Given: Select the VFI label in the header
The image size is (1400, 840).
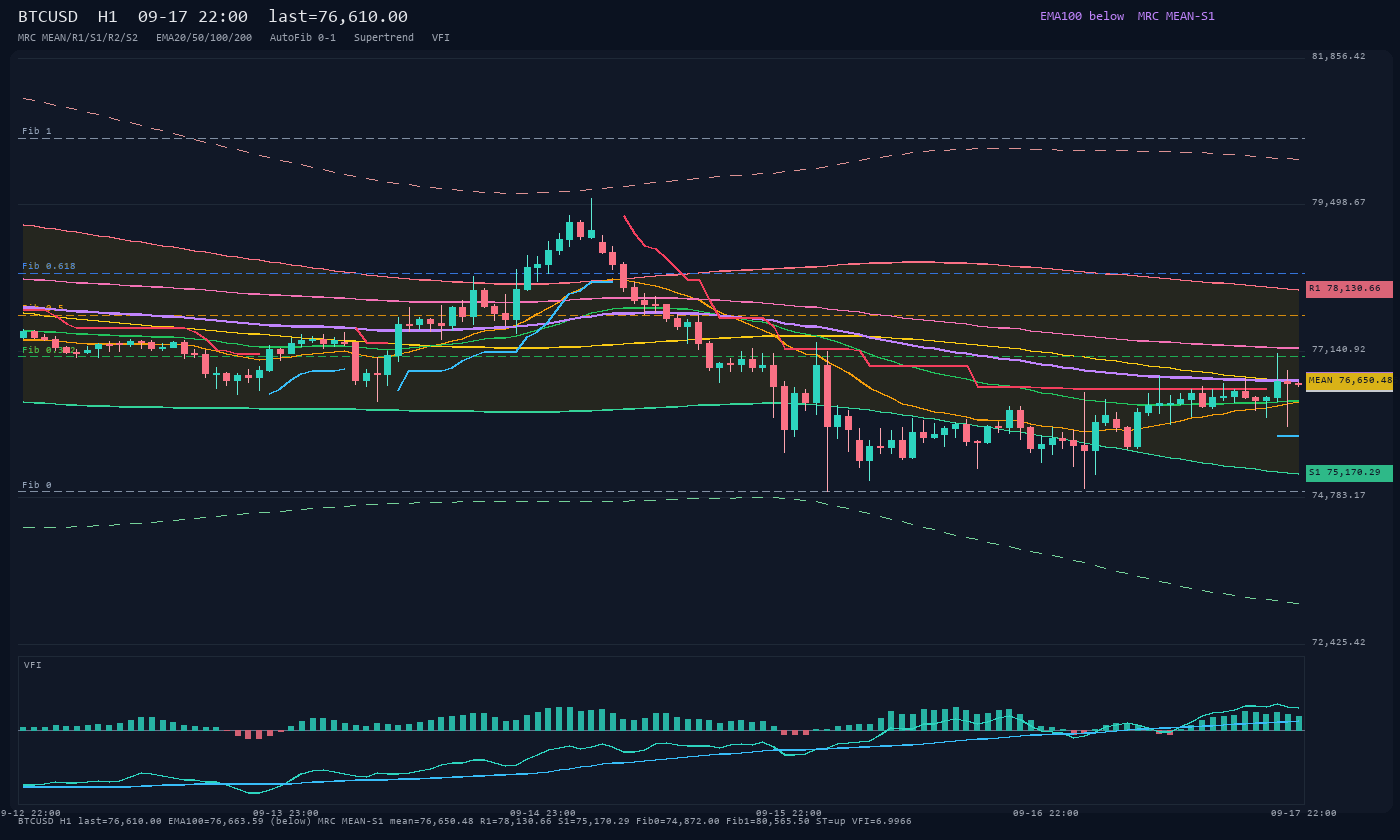Looking at the screenshot, I should click(441, 38).
